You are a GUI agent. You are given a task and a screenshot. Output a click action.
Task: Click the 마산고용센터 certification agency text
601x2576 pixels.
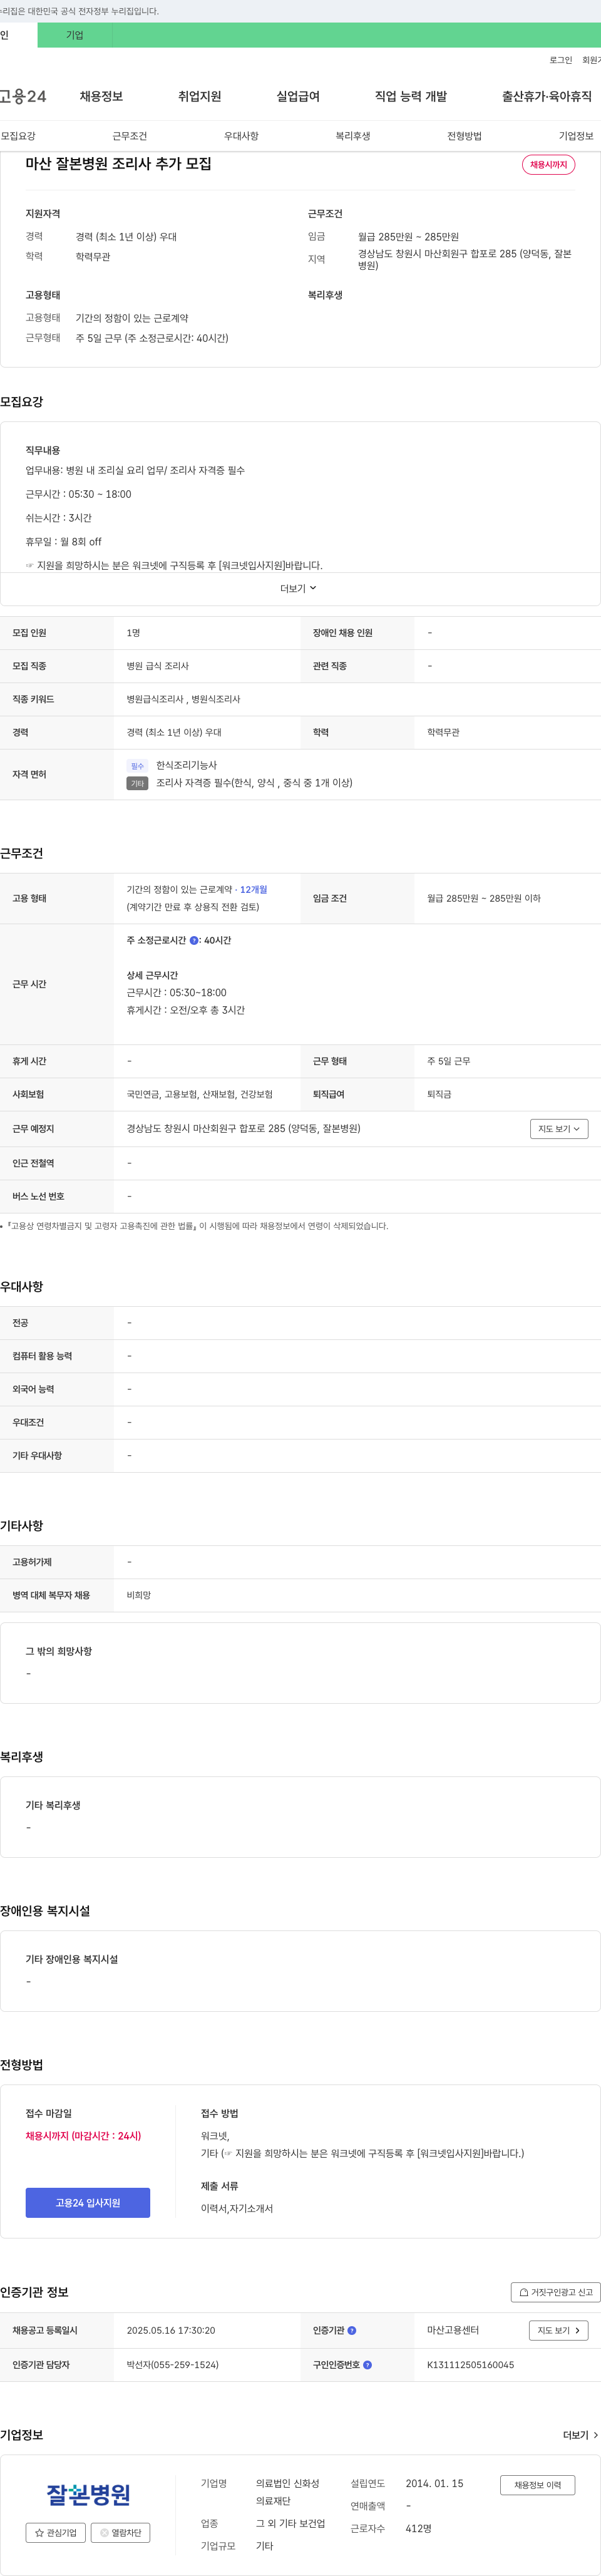pyautogui.click(x=453, y=2330)
